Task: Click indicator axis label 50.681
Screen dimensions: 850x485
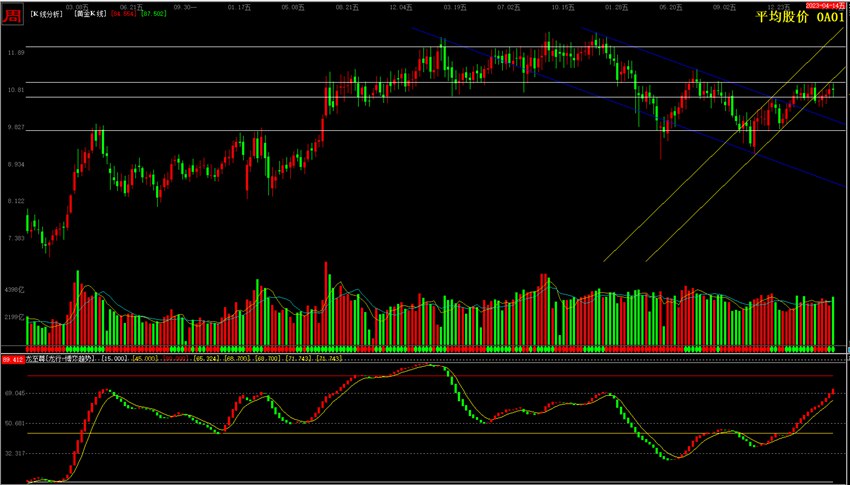Action: 13,423
